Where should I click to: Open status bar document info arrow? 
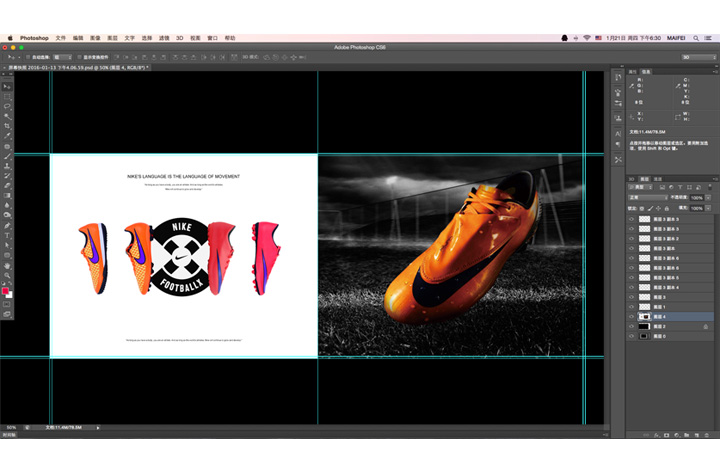coord(98,428)
